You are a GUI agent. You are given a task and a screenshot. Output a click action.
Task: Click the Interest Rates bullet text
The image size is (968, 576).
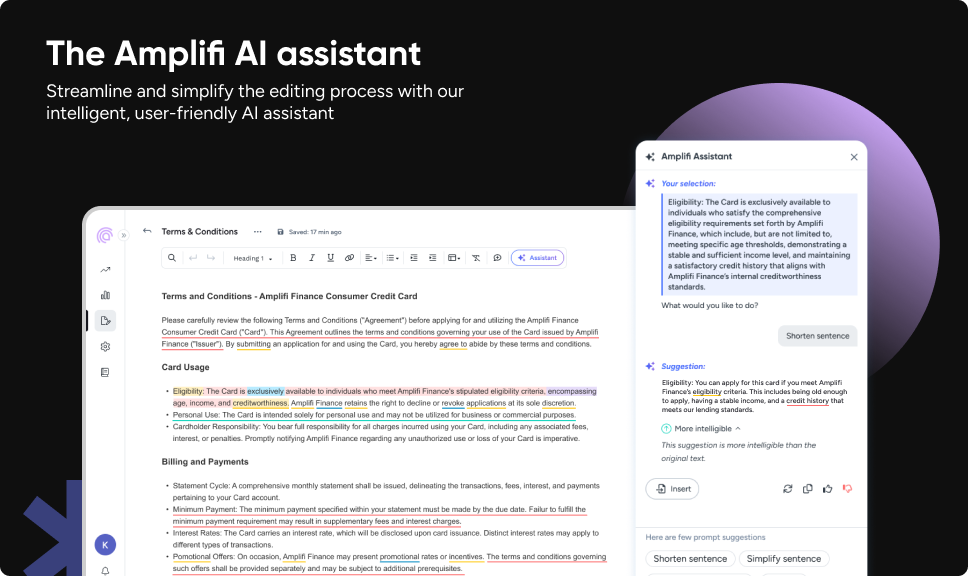click(x=386, y=539)
